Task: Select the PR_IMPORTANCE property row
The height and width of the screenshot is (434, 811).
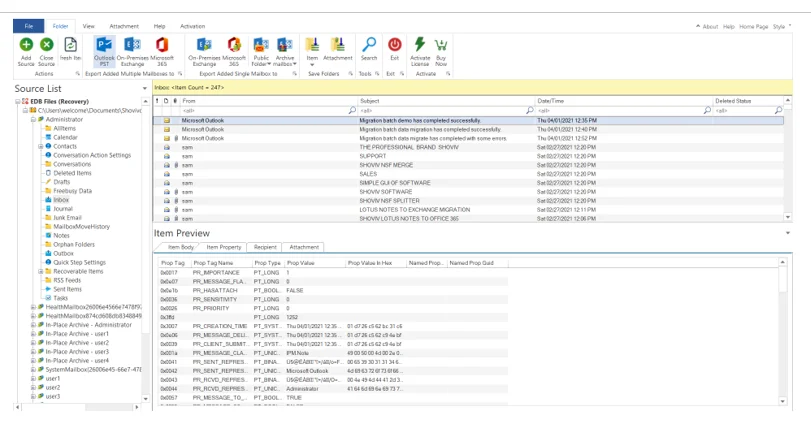Action: (x=333, y=273)
